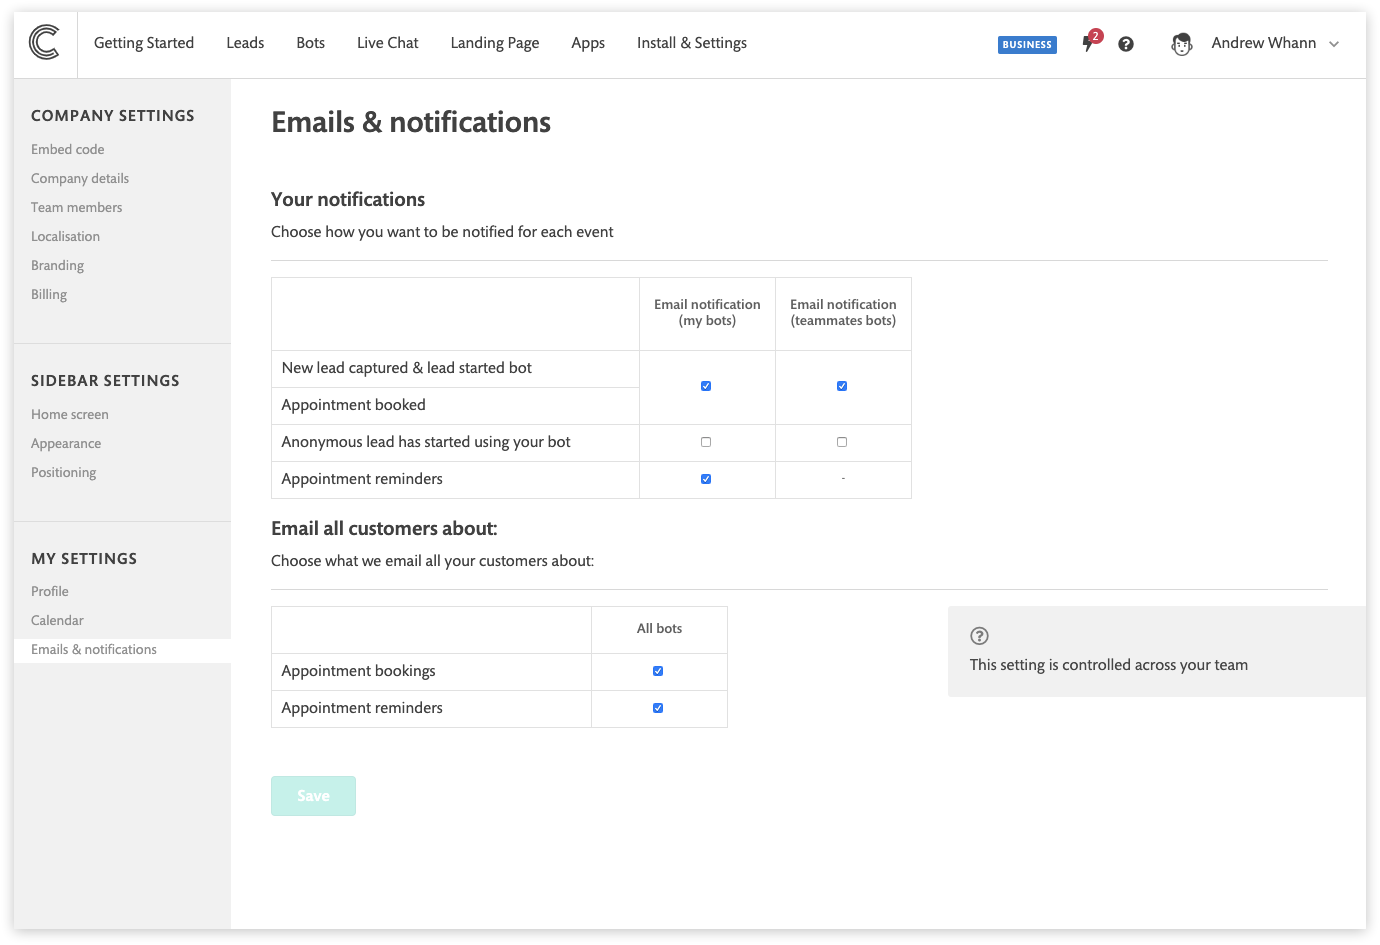
Task: Uncheck Appointment bookings for all bots
Action: (658, 671)
